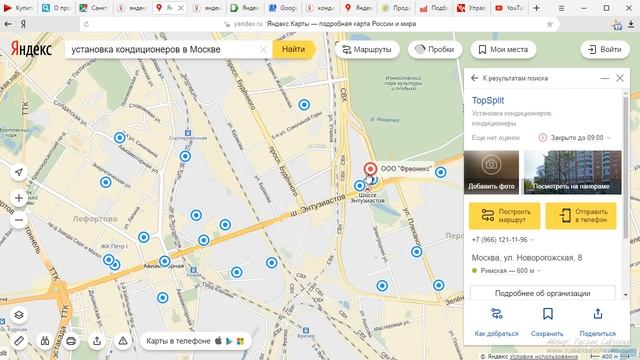This screenshot has height=360, width=640.
Task: Click the selected red ООО Фреоникс marker
Action: pyautogui.click(x=370, y=169)
